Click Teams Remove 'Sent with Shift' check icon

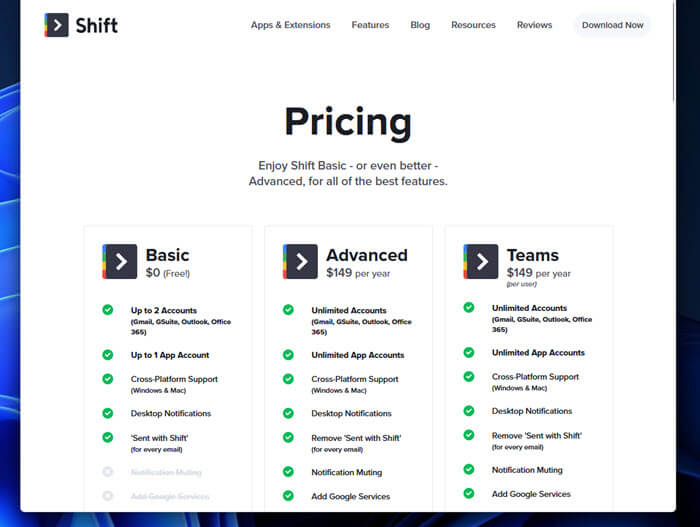coord(469,435)
